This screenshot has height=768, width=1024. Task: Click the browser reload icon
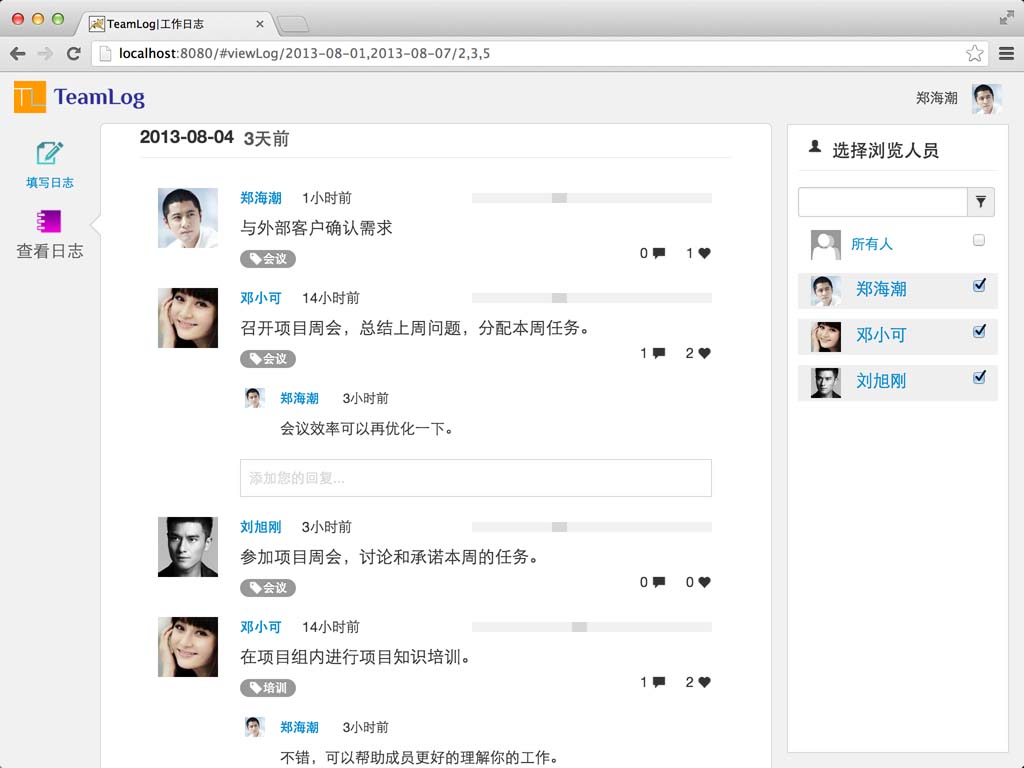(73, 55)
